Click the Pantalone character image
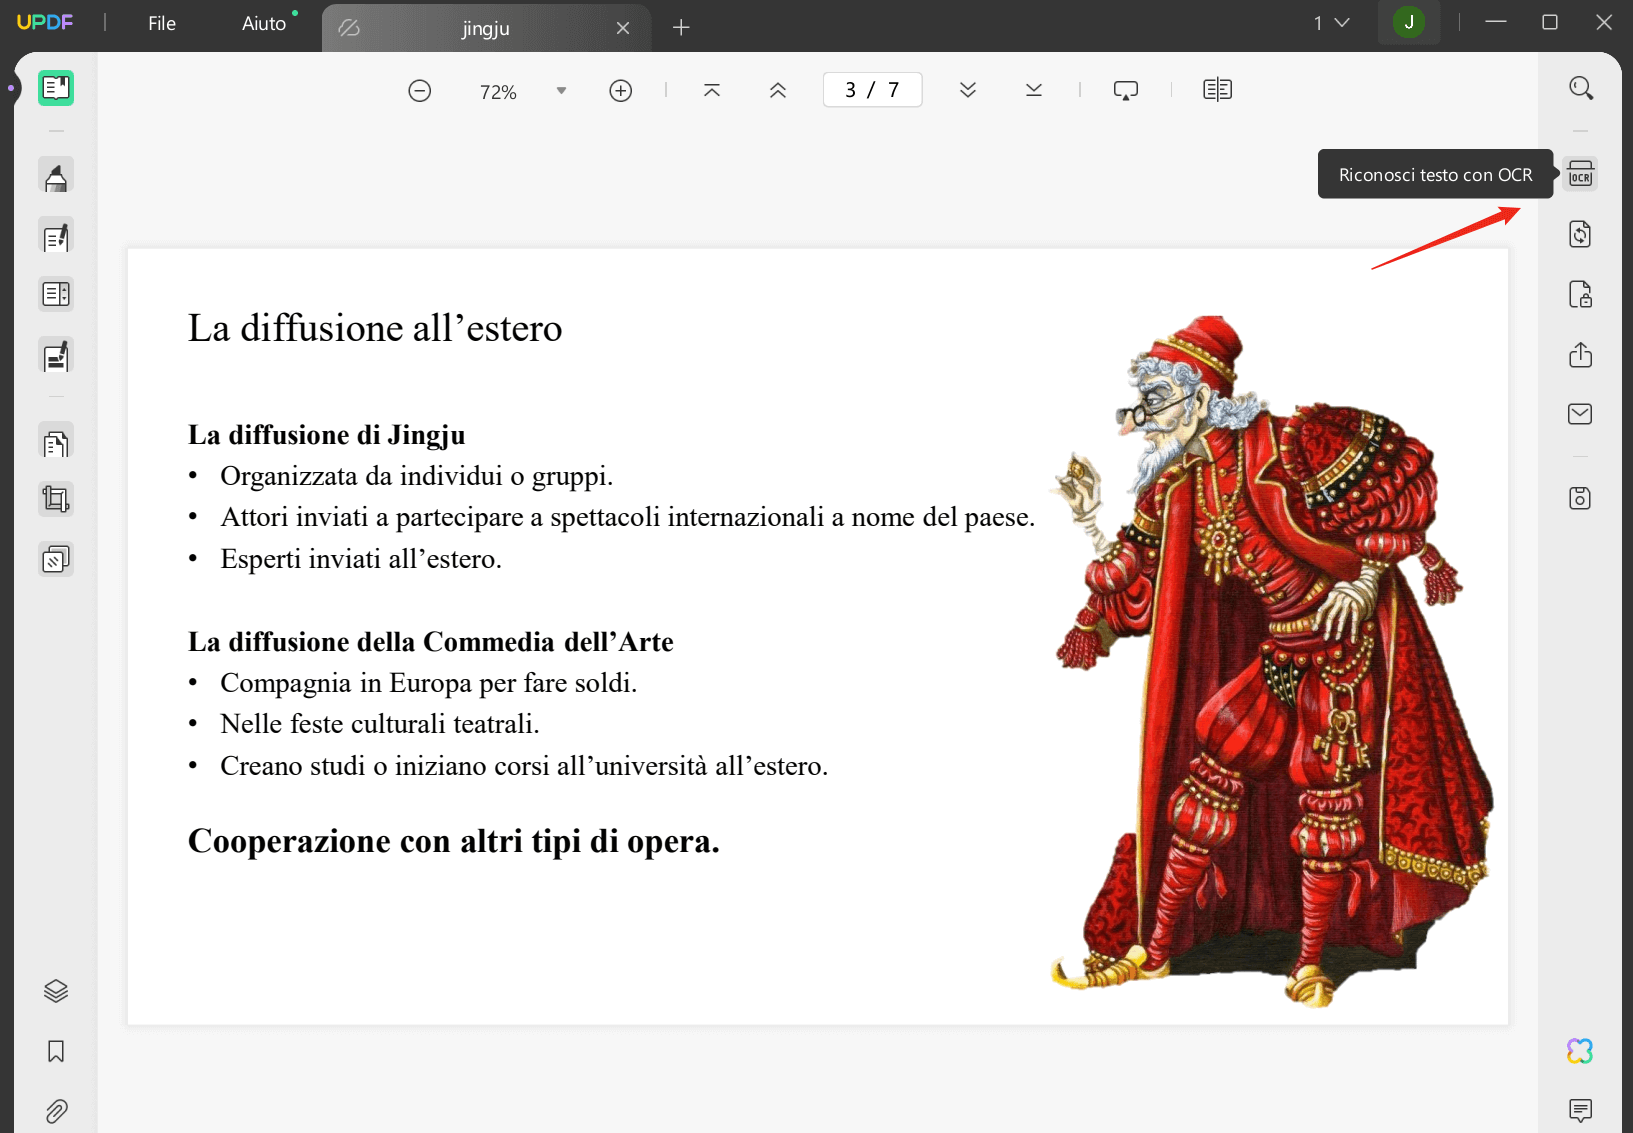 tap(1272, 660)
